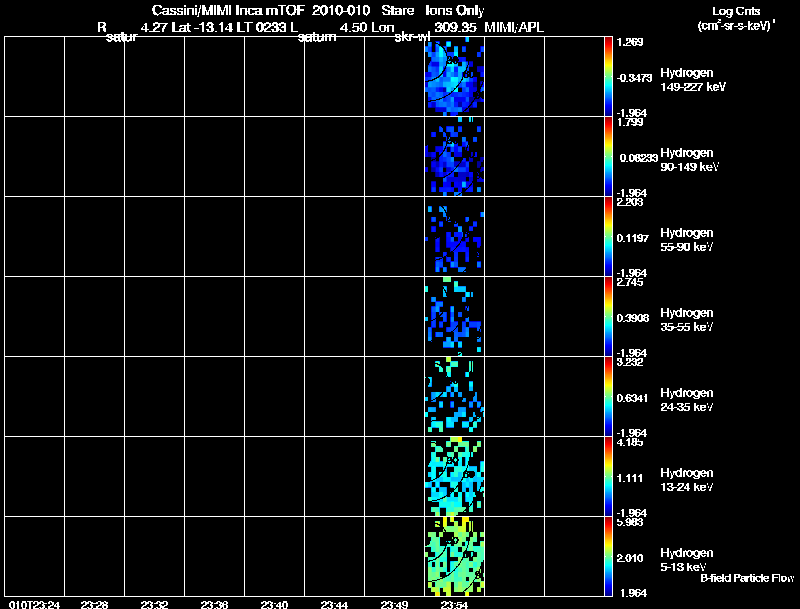Click the color bar beside Hydrogen 149-227 keV
This screenshot has height=609, width=800.
(608, 77)
